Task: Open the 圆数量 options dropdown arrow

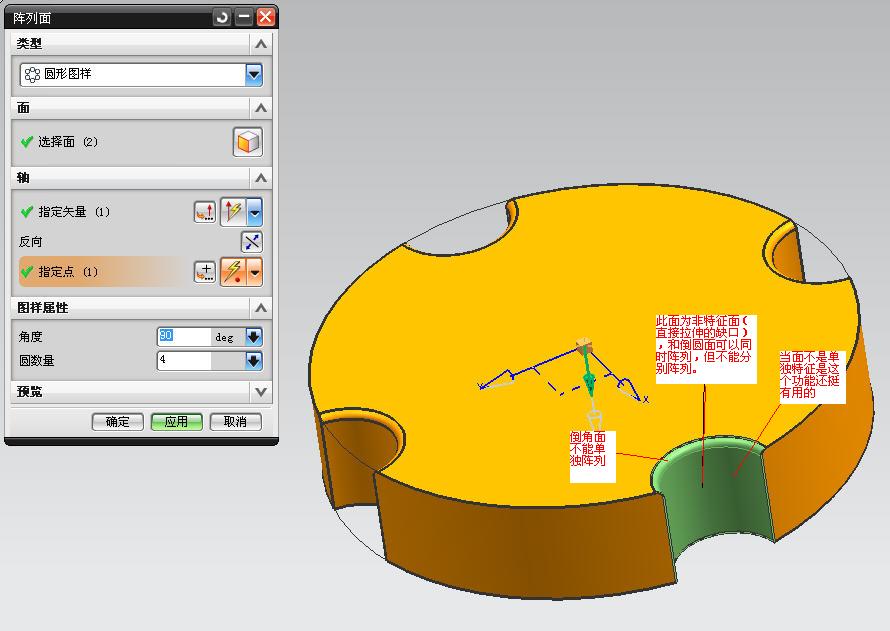Action: click(x=254, y=361)
